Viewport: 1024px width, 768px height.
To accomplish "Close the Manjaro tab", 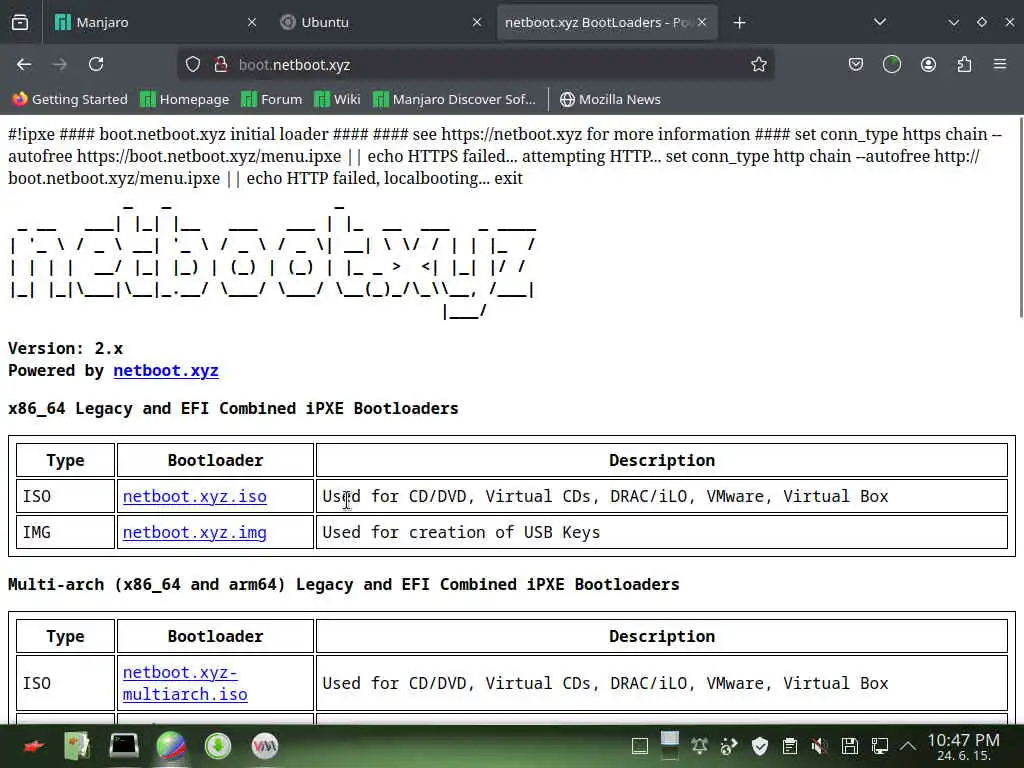I will click(251, 23).
